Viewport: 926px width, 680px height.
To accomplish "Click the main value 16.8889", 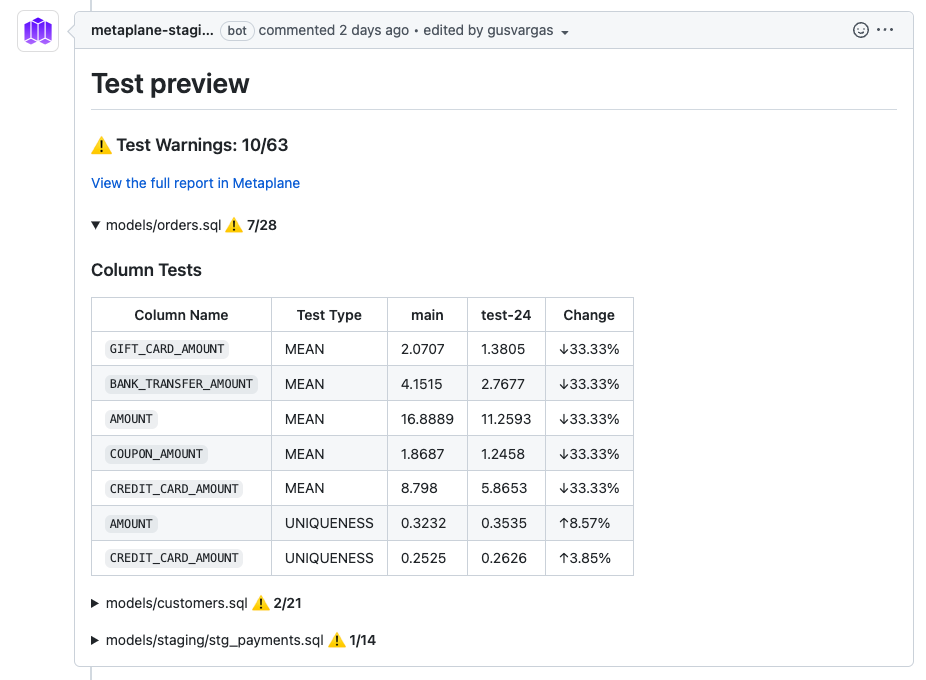I will [427, 419].
